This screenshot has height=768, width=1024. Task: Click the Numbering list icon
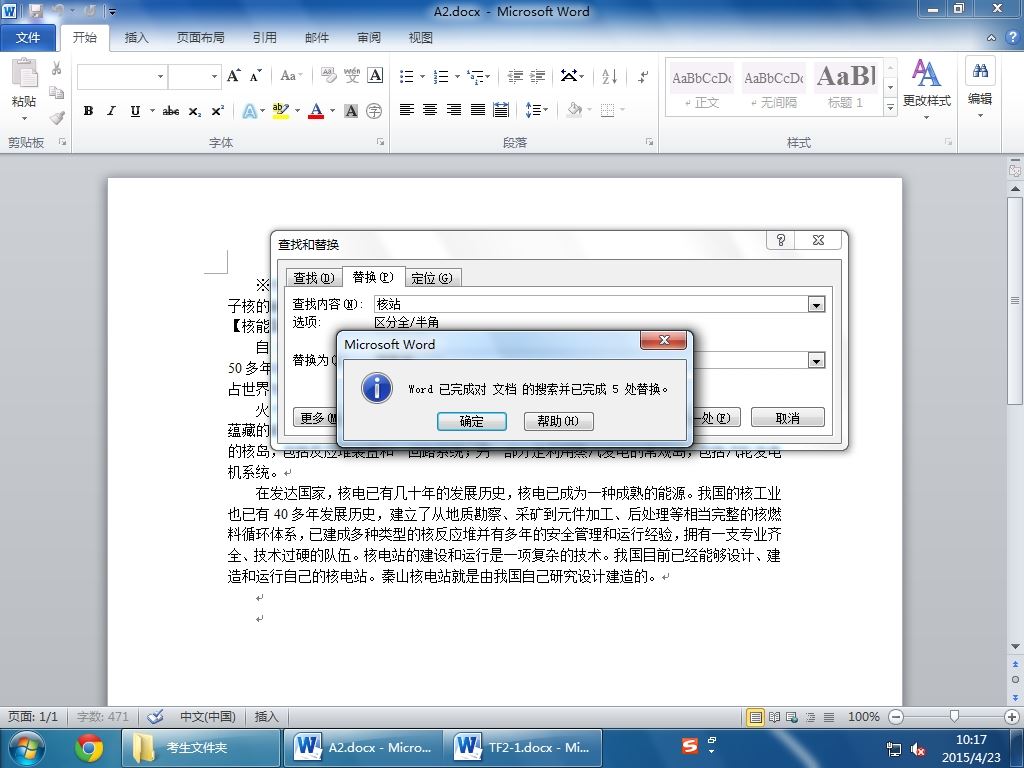[x=441, y=76]
